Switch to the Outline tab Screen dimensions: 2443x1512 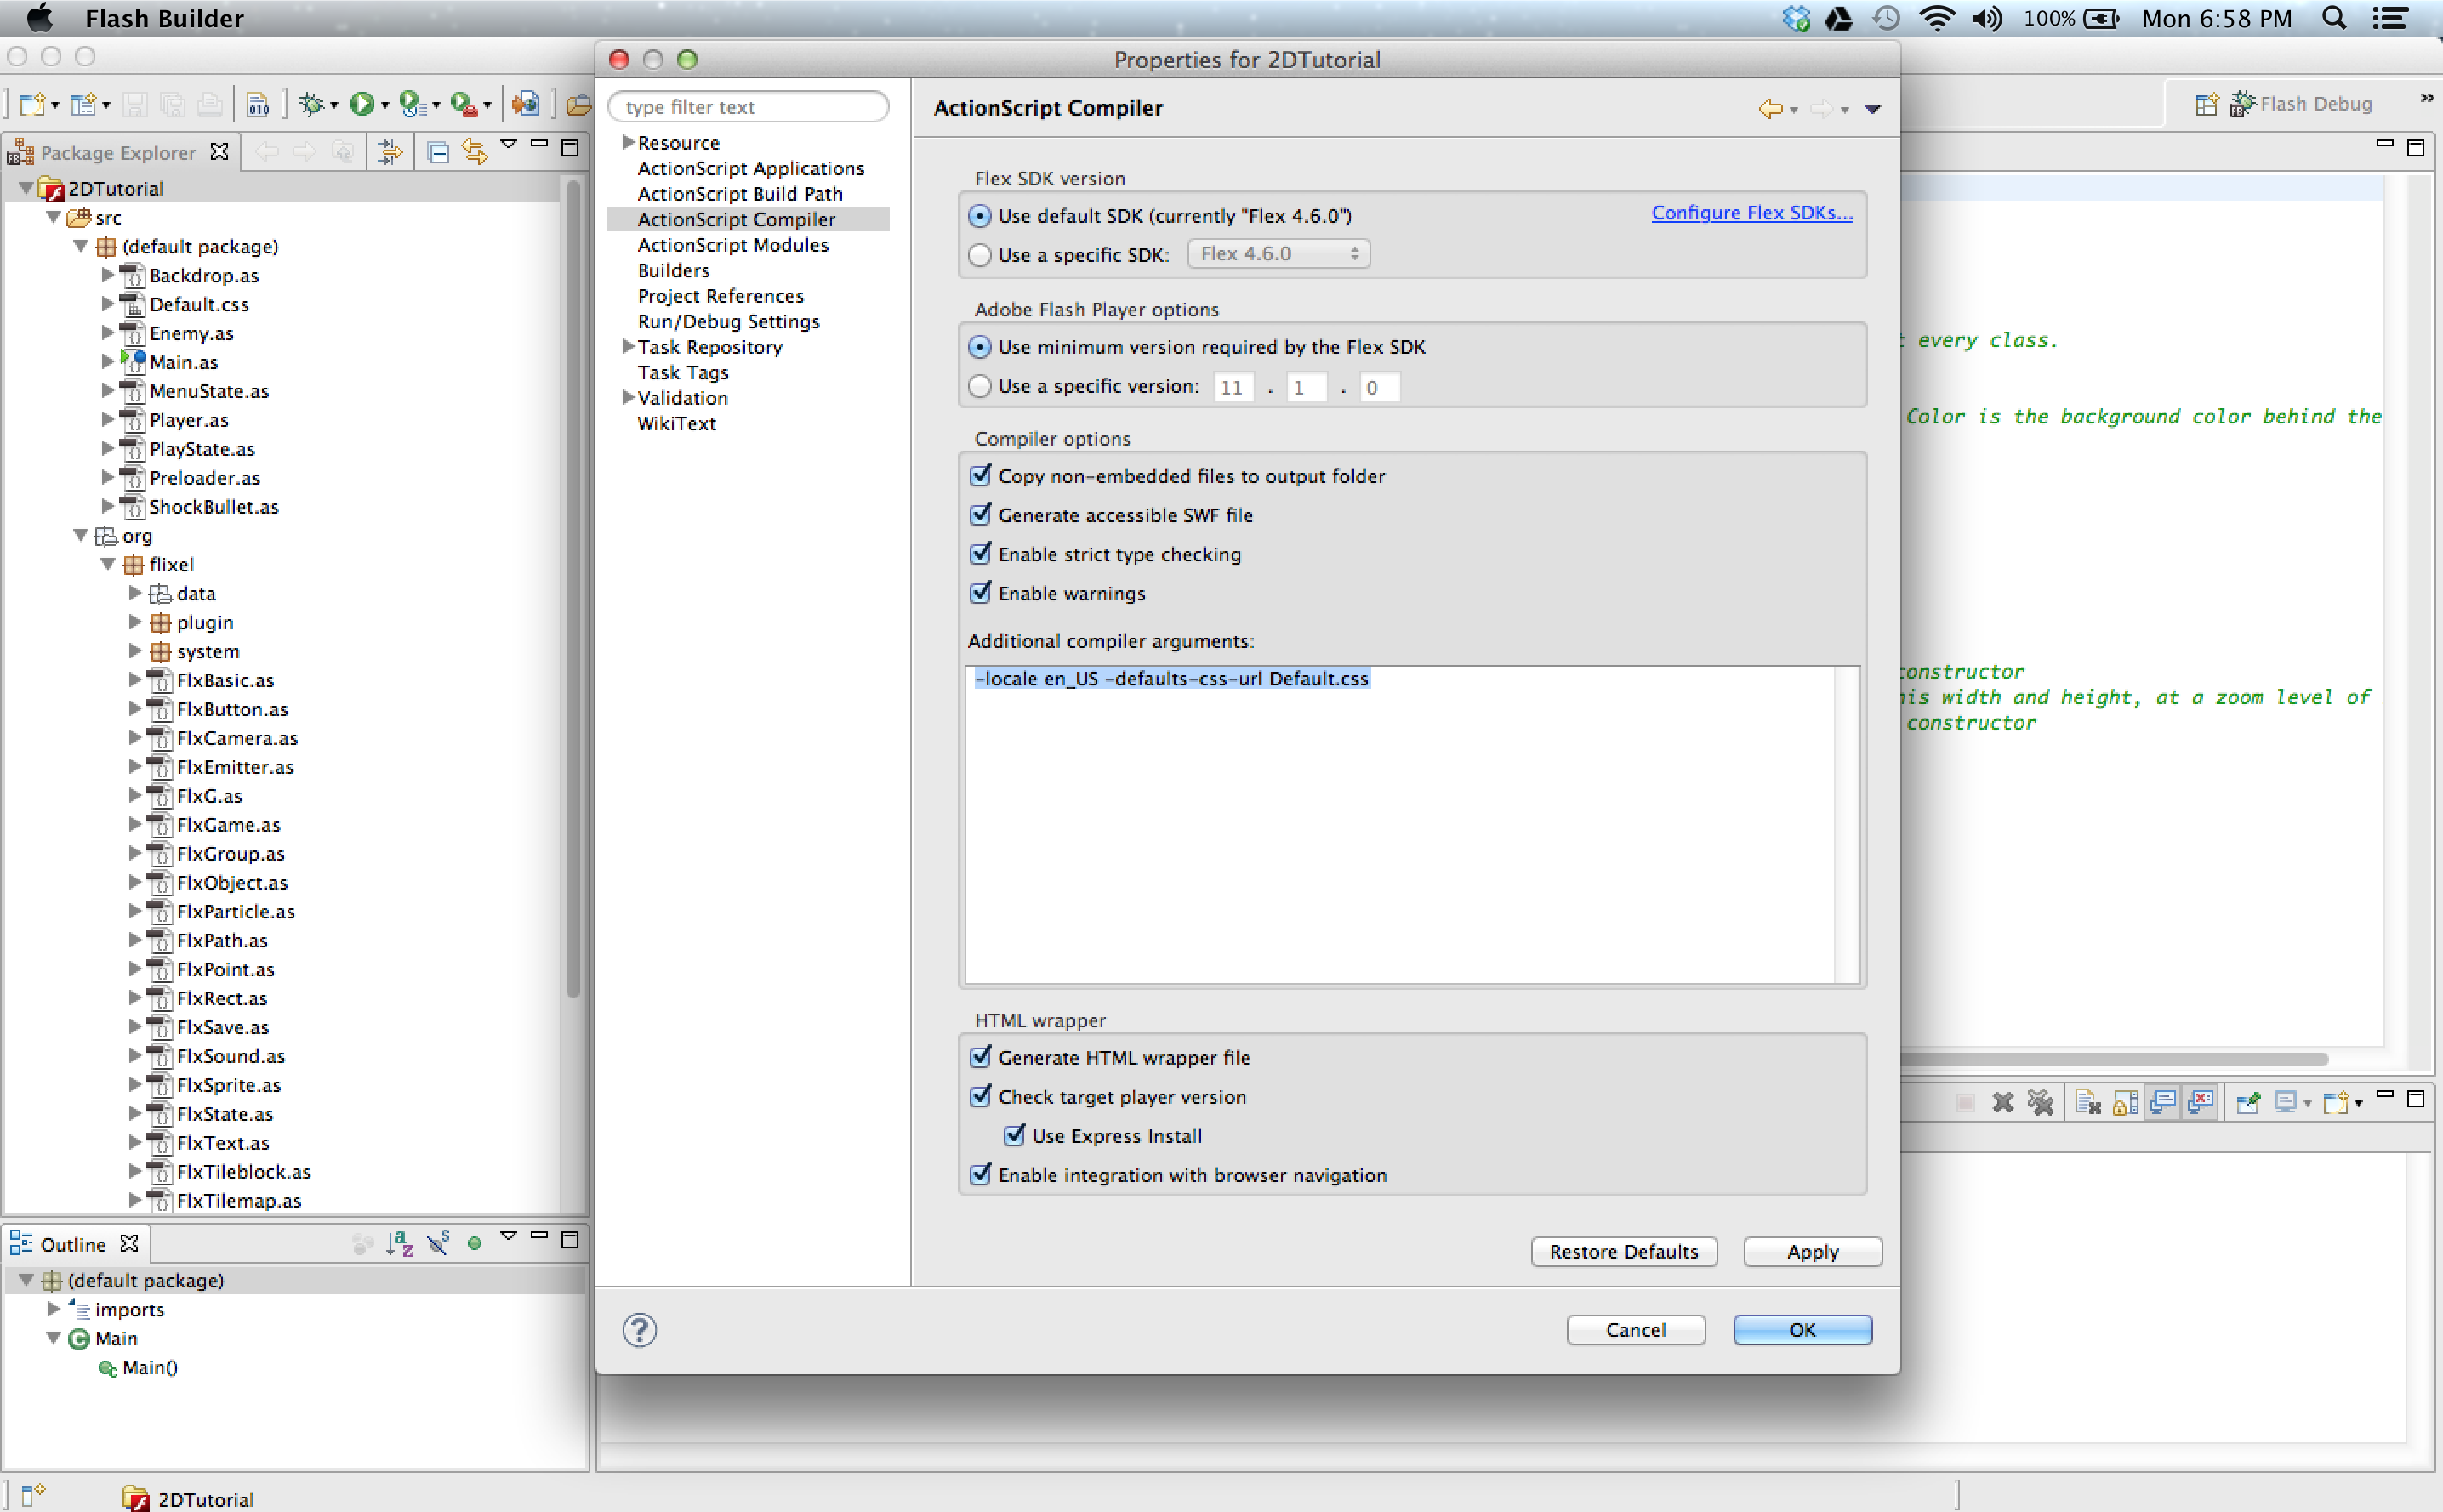72,1244
